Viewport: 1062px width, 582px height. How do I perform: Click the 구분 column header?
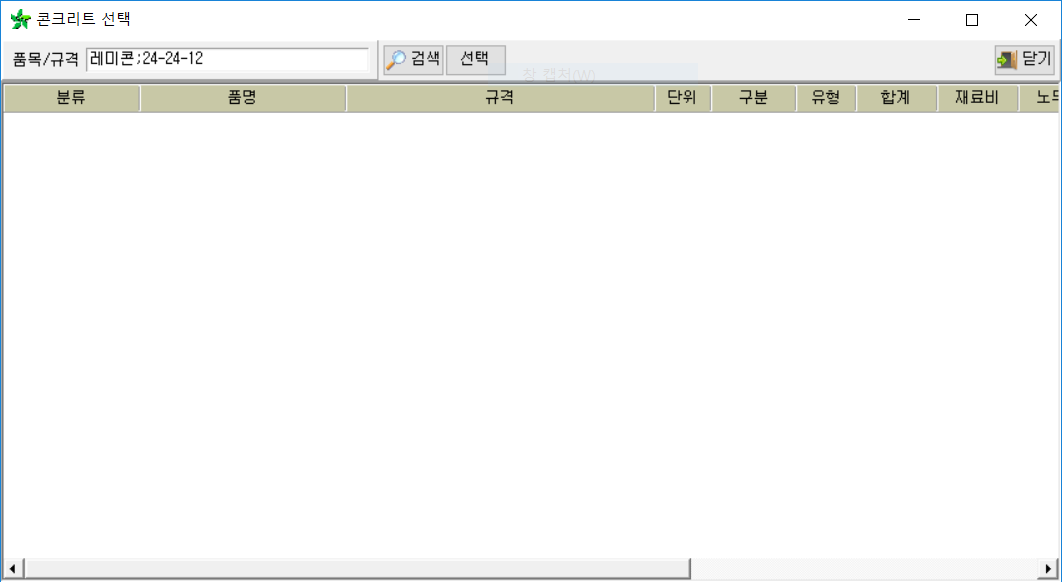click(x=753, y=98)
